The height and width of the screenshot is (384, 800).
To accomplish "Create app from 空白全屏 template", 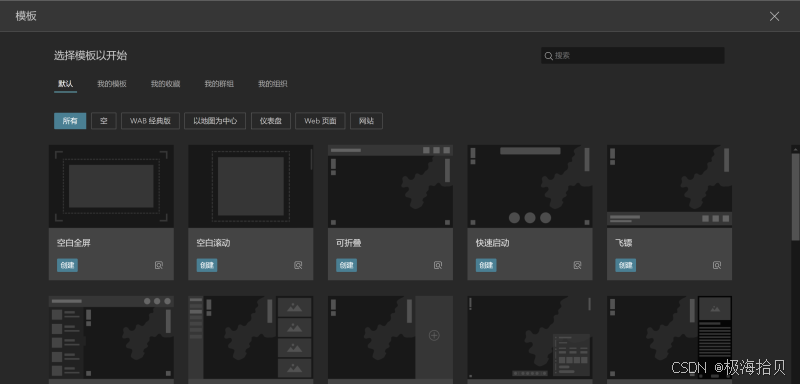I will tap(67, 265).
